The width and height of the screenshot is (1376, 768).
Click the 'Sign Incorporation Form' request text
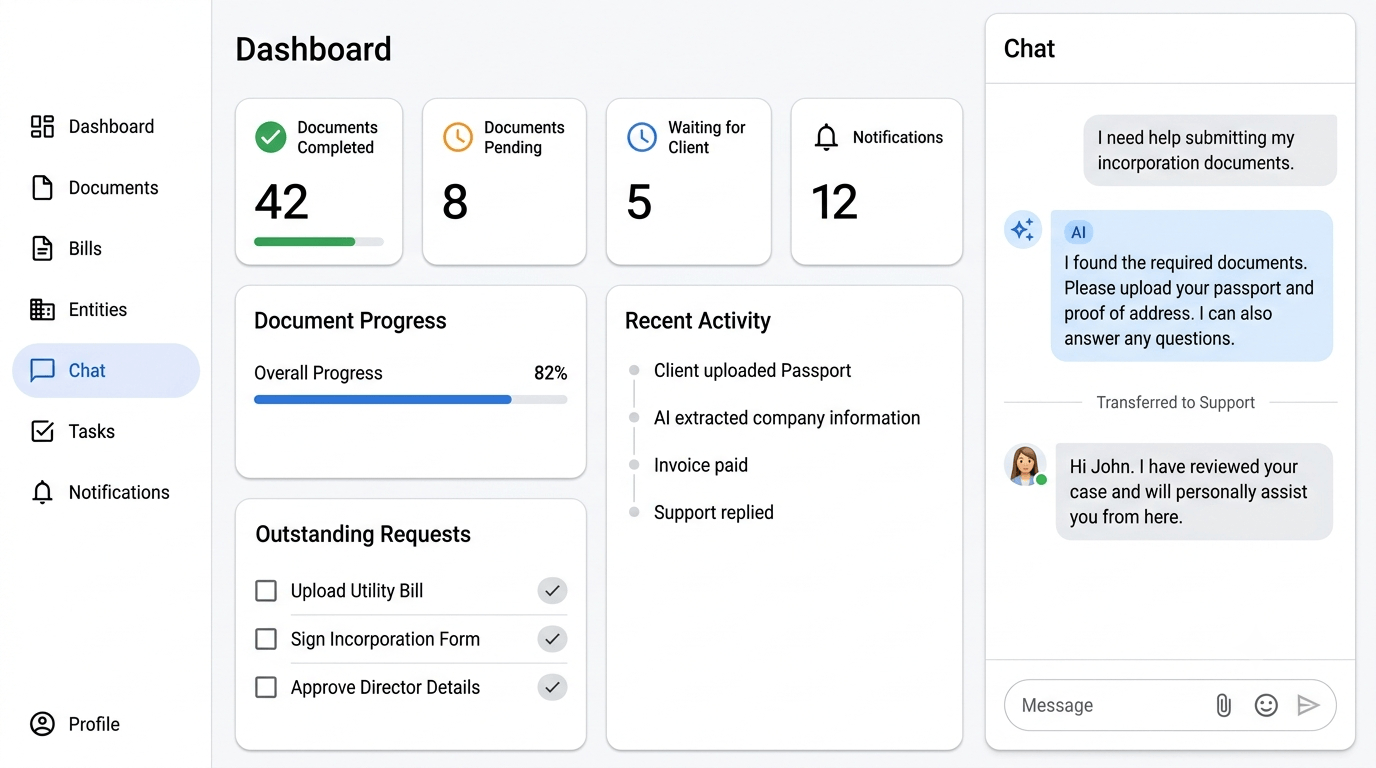(x=385, y=639)
